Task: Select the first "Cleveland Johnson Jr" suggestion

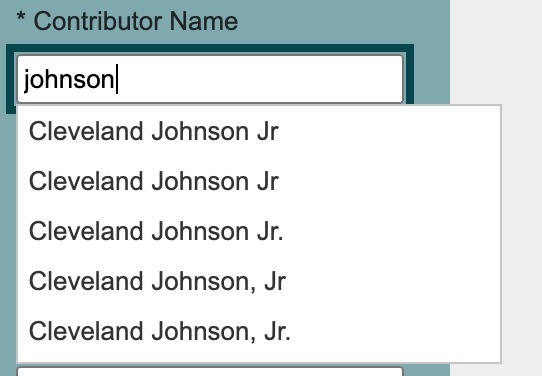Action: click(x=259, y=131)
